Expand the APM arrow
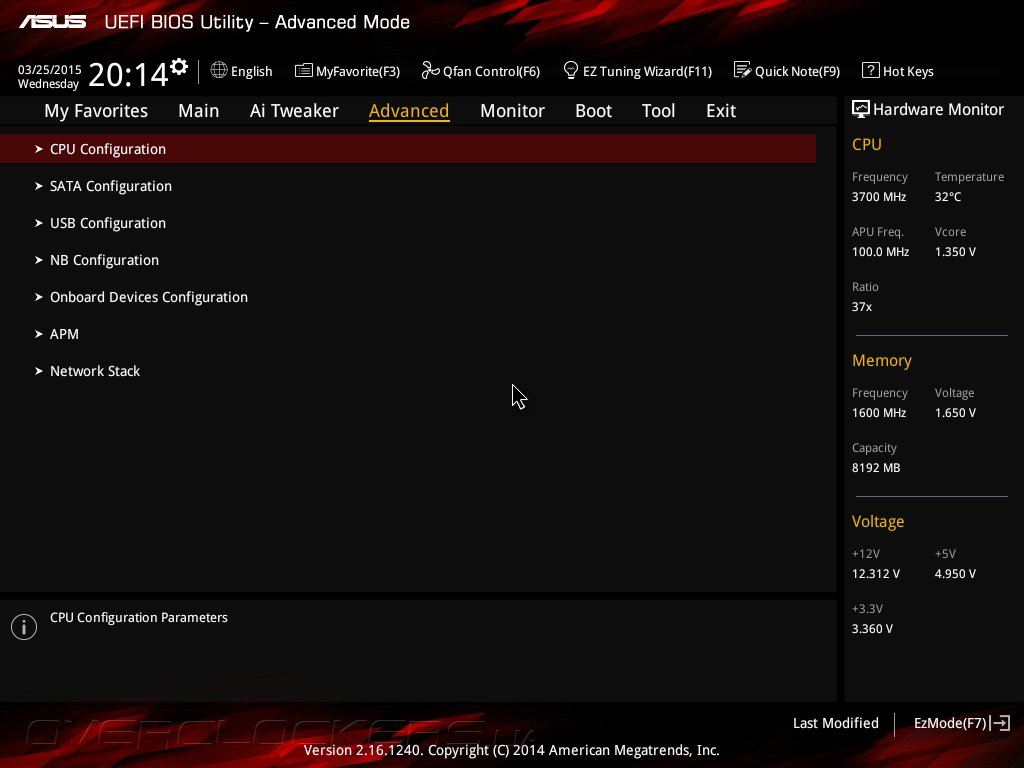Screen dimensions: 1024x768 tap(39, 334)
